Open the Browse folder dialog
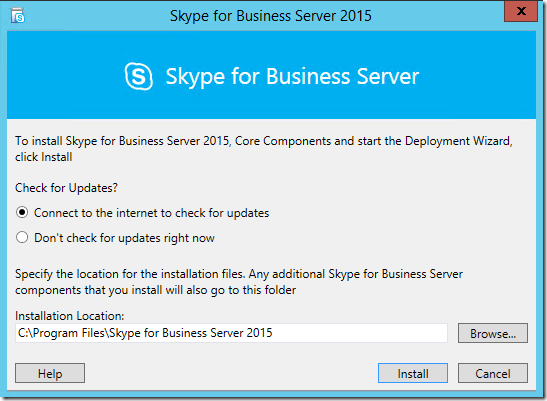 [x=493, y=333]
